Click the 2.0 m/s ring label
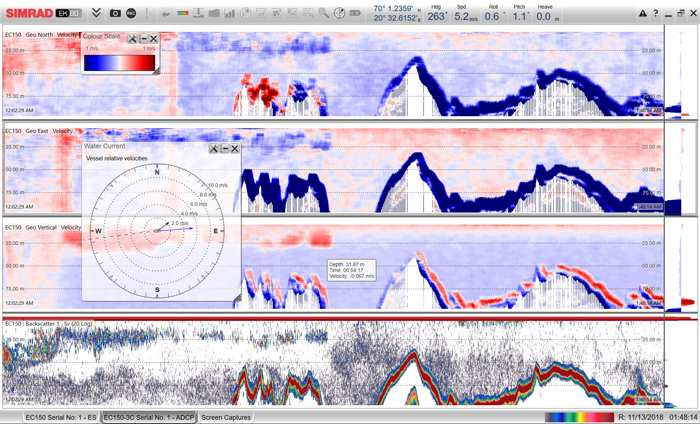The image size is (700, 424). (180, 223)
